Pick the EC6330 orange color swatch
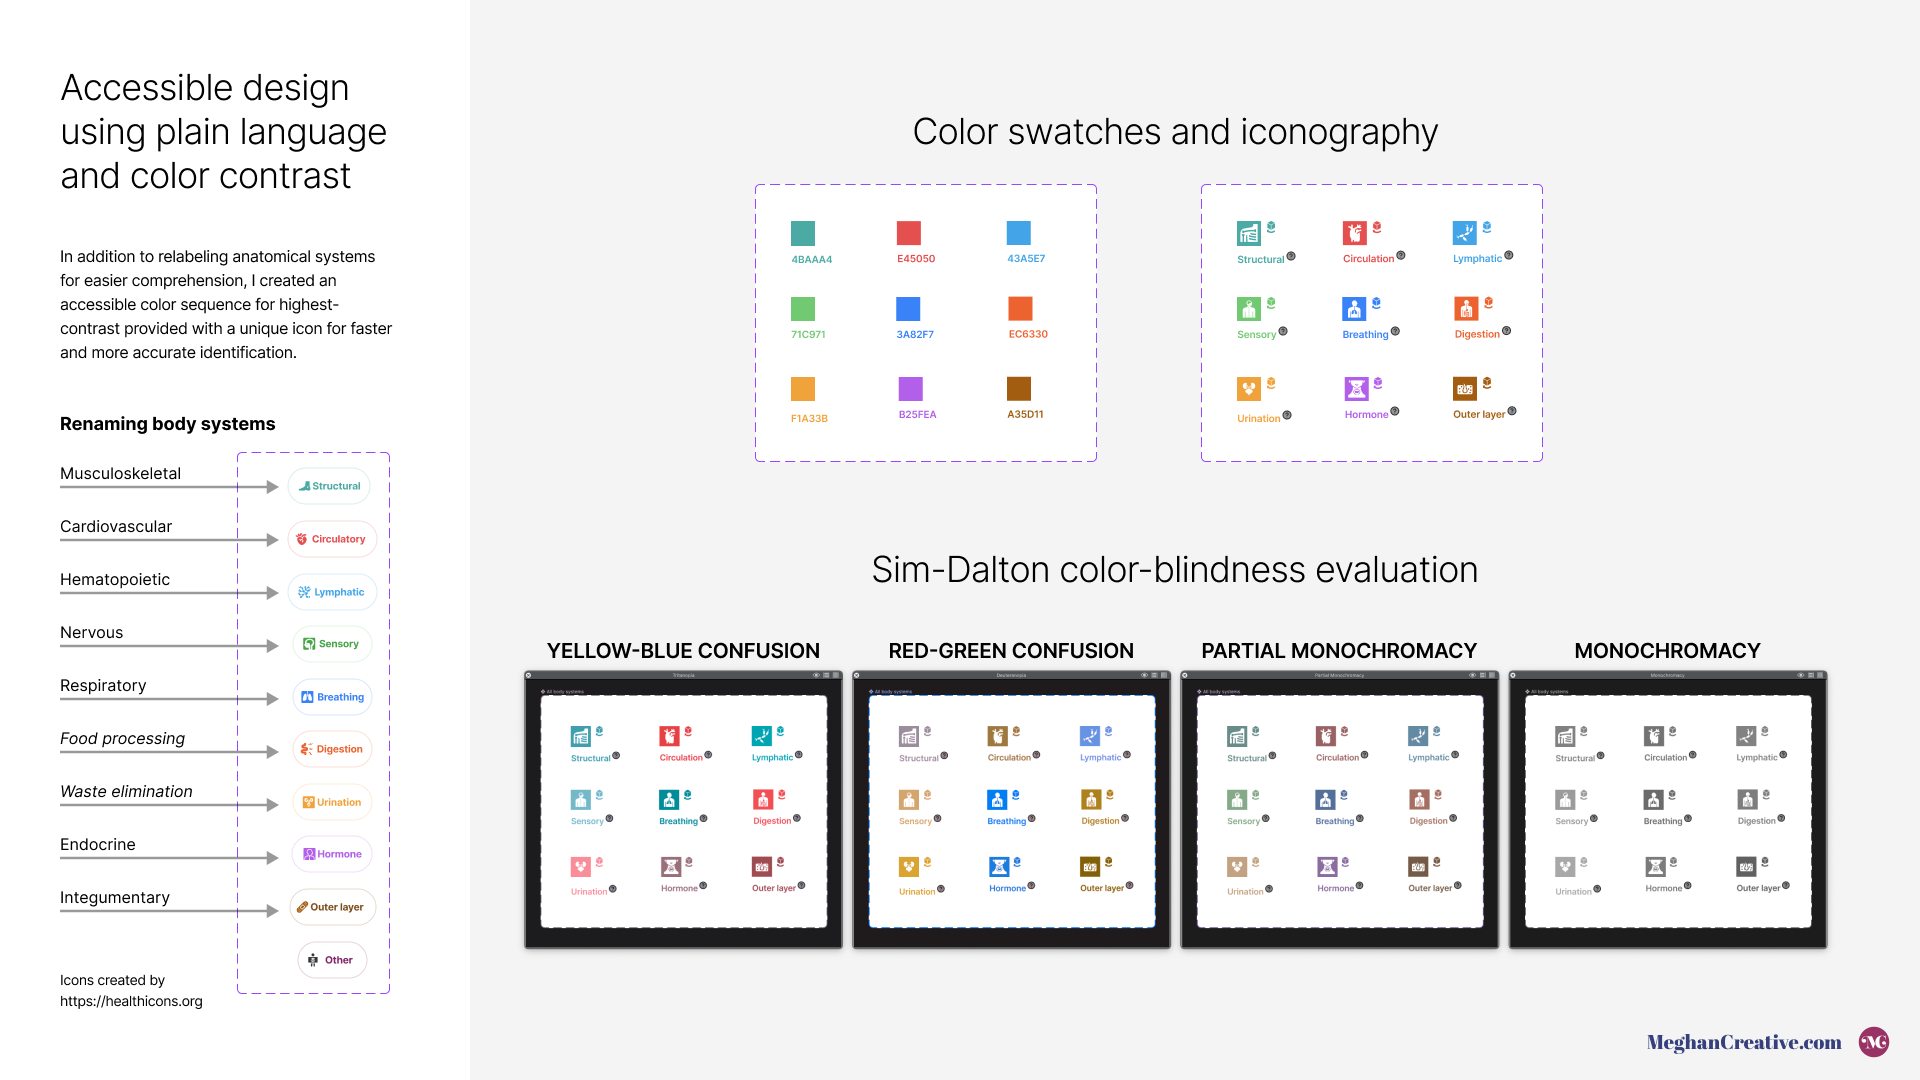This screenshot has height=1080, width=1920. pyautogui.click(x=1020, y=308)
